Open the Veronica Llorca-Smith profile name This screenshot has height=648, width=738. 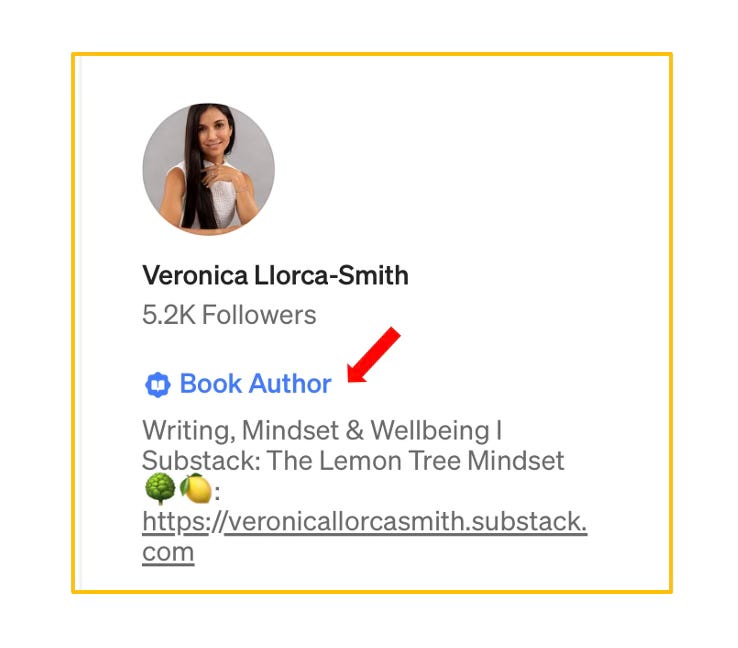[275, 275]
